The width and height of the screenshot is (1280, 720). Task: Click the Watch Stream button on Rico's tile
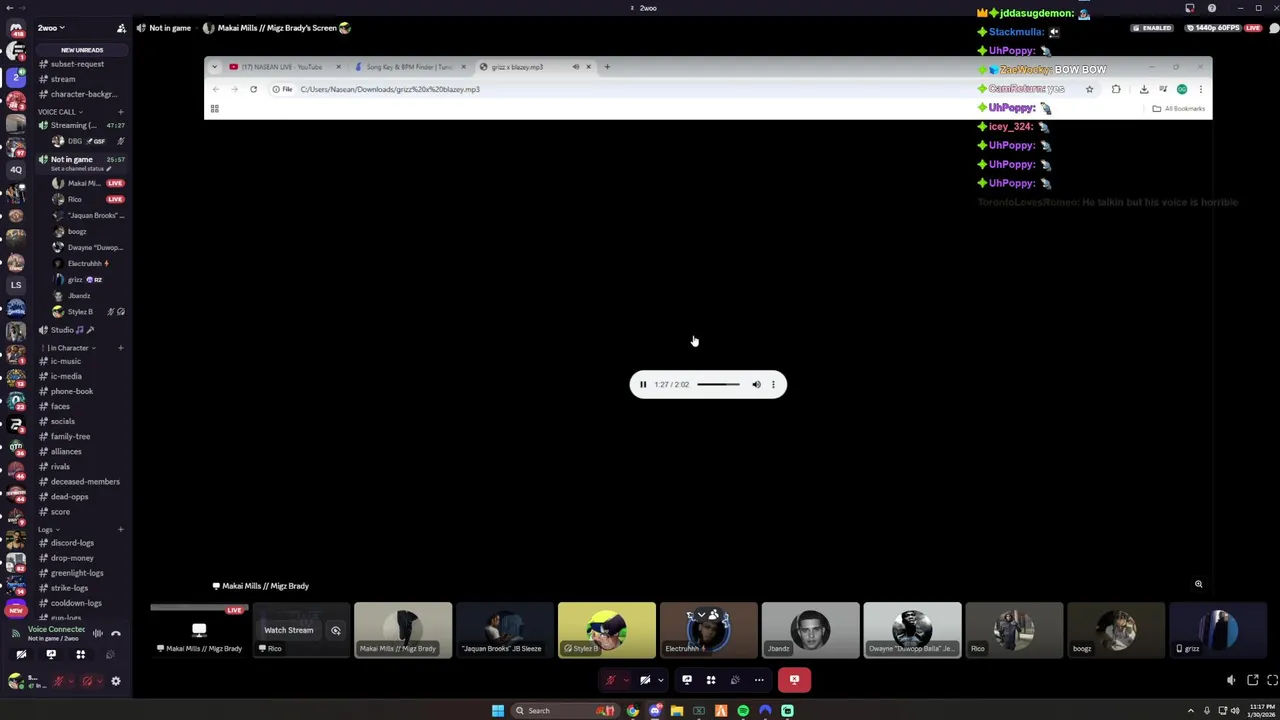(288, 630)
